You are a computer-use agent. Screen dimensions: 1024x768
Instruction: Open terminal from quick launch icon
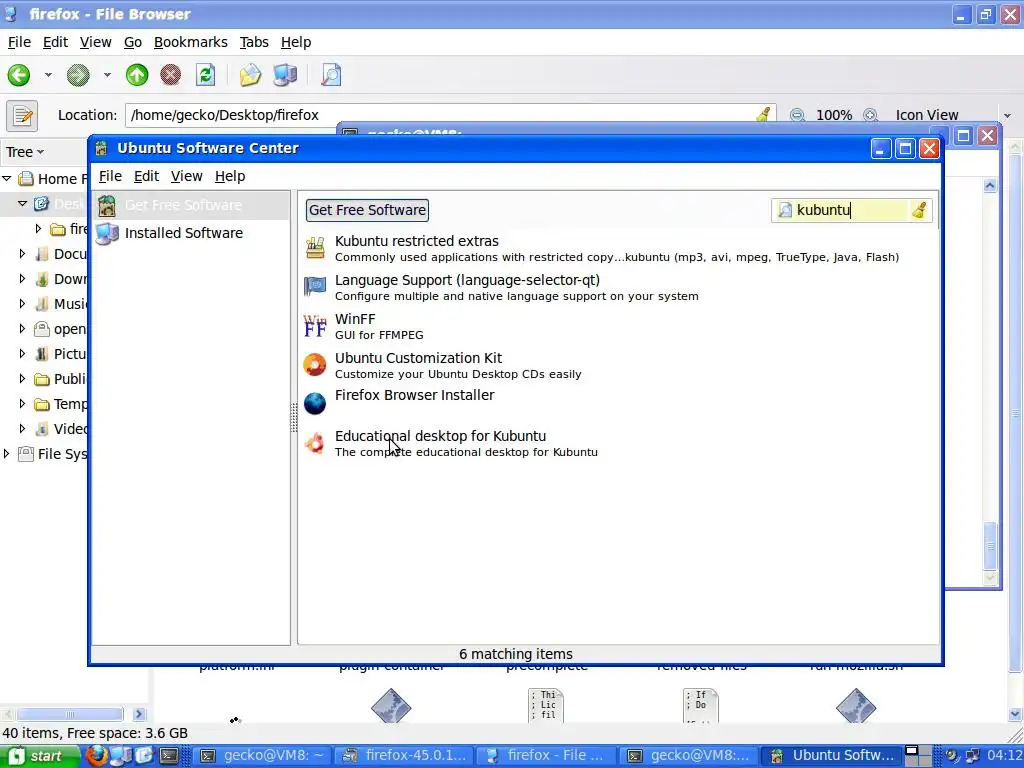point(169,756)
